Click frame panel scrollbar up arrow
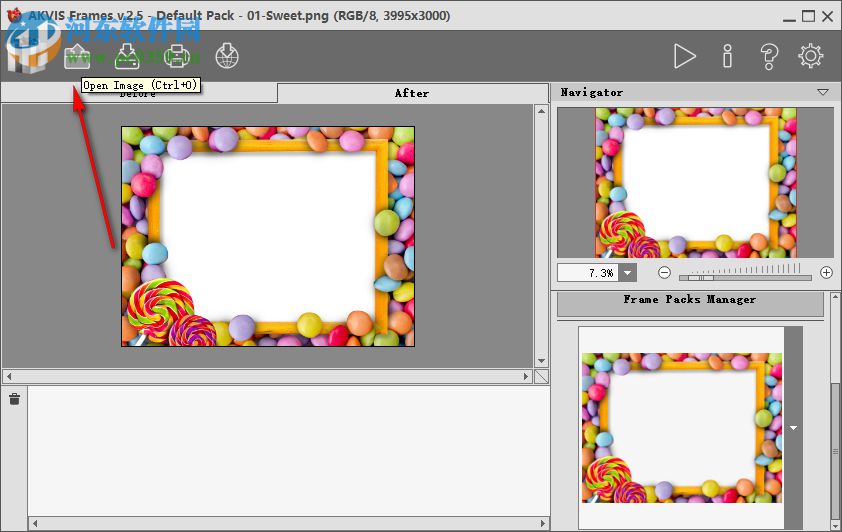842x532 pixels. (835, 296)
